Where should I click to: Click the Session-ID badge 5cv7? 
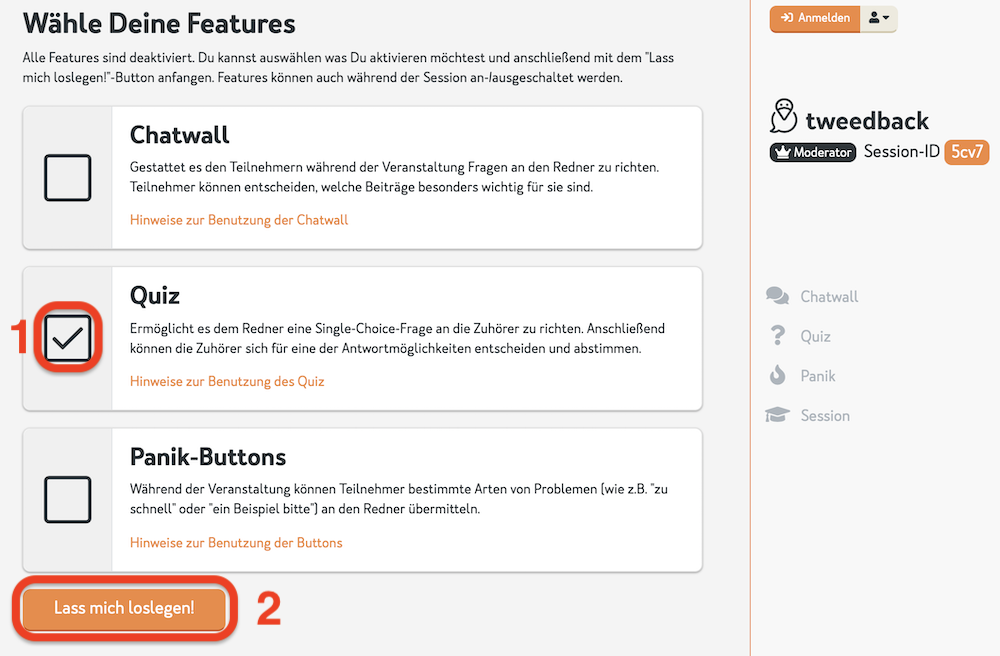[x=966, y=153]
